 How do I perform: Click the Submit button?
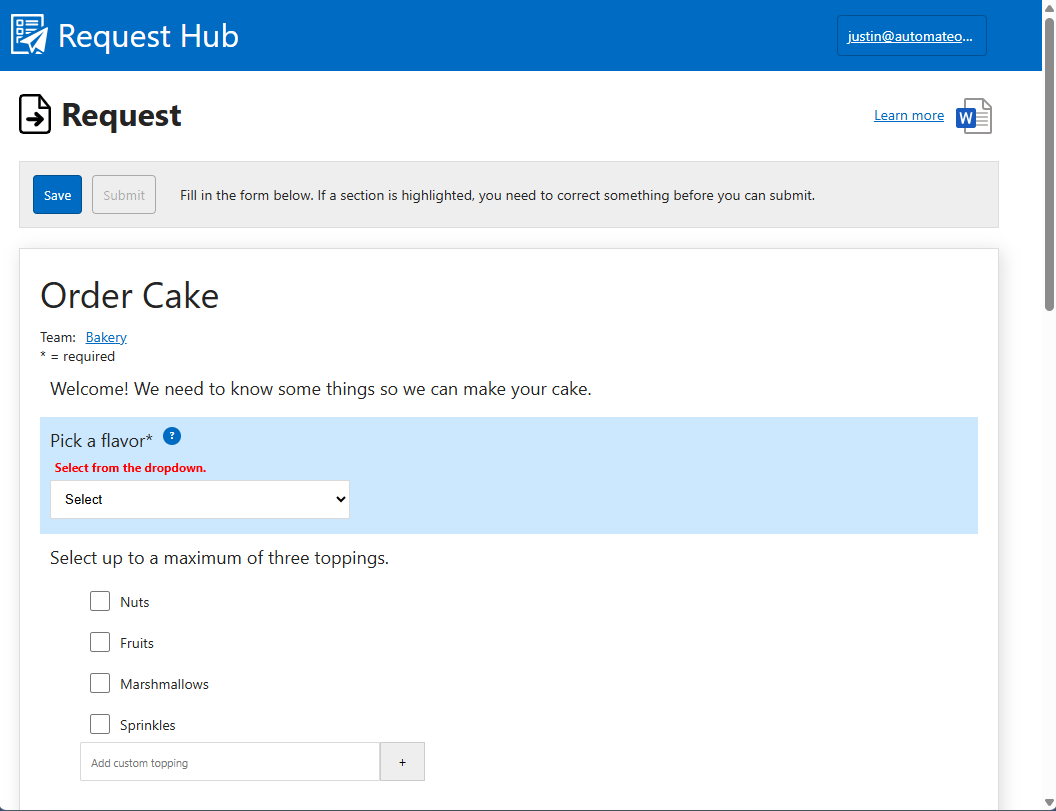coord(124,195)
